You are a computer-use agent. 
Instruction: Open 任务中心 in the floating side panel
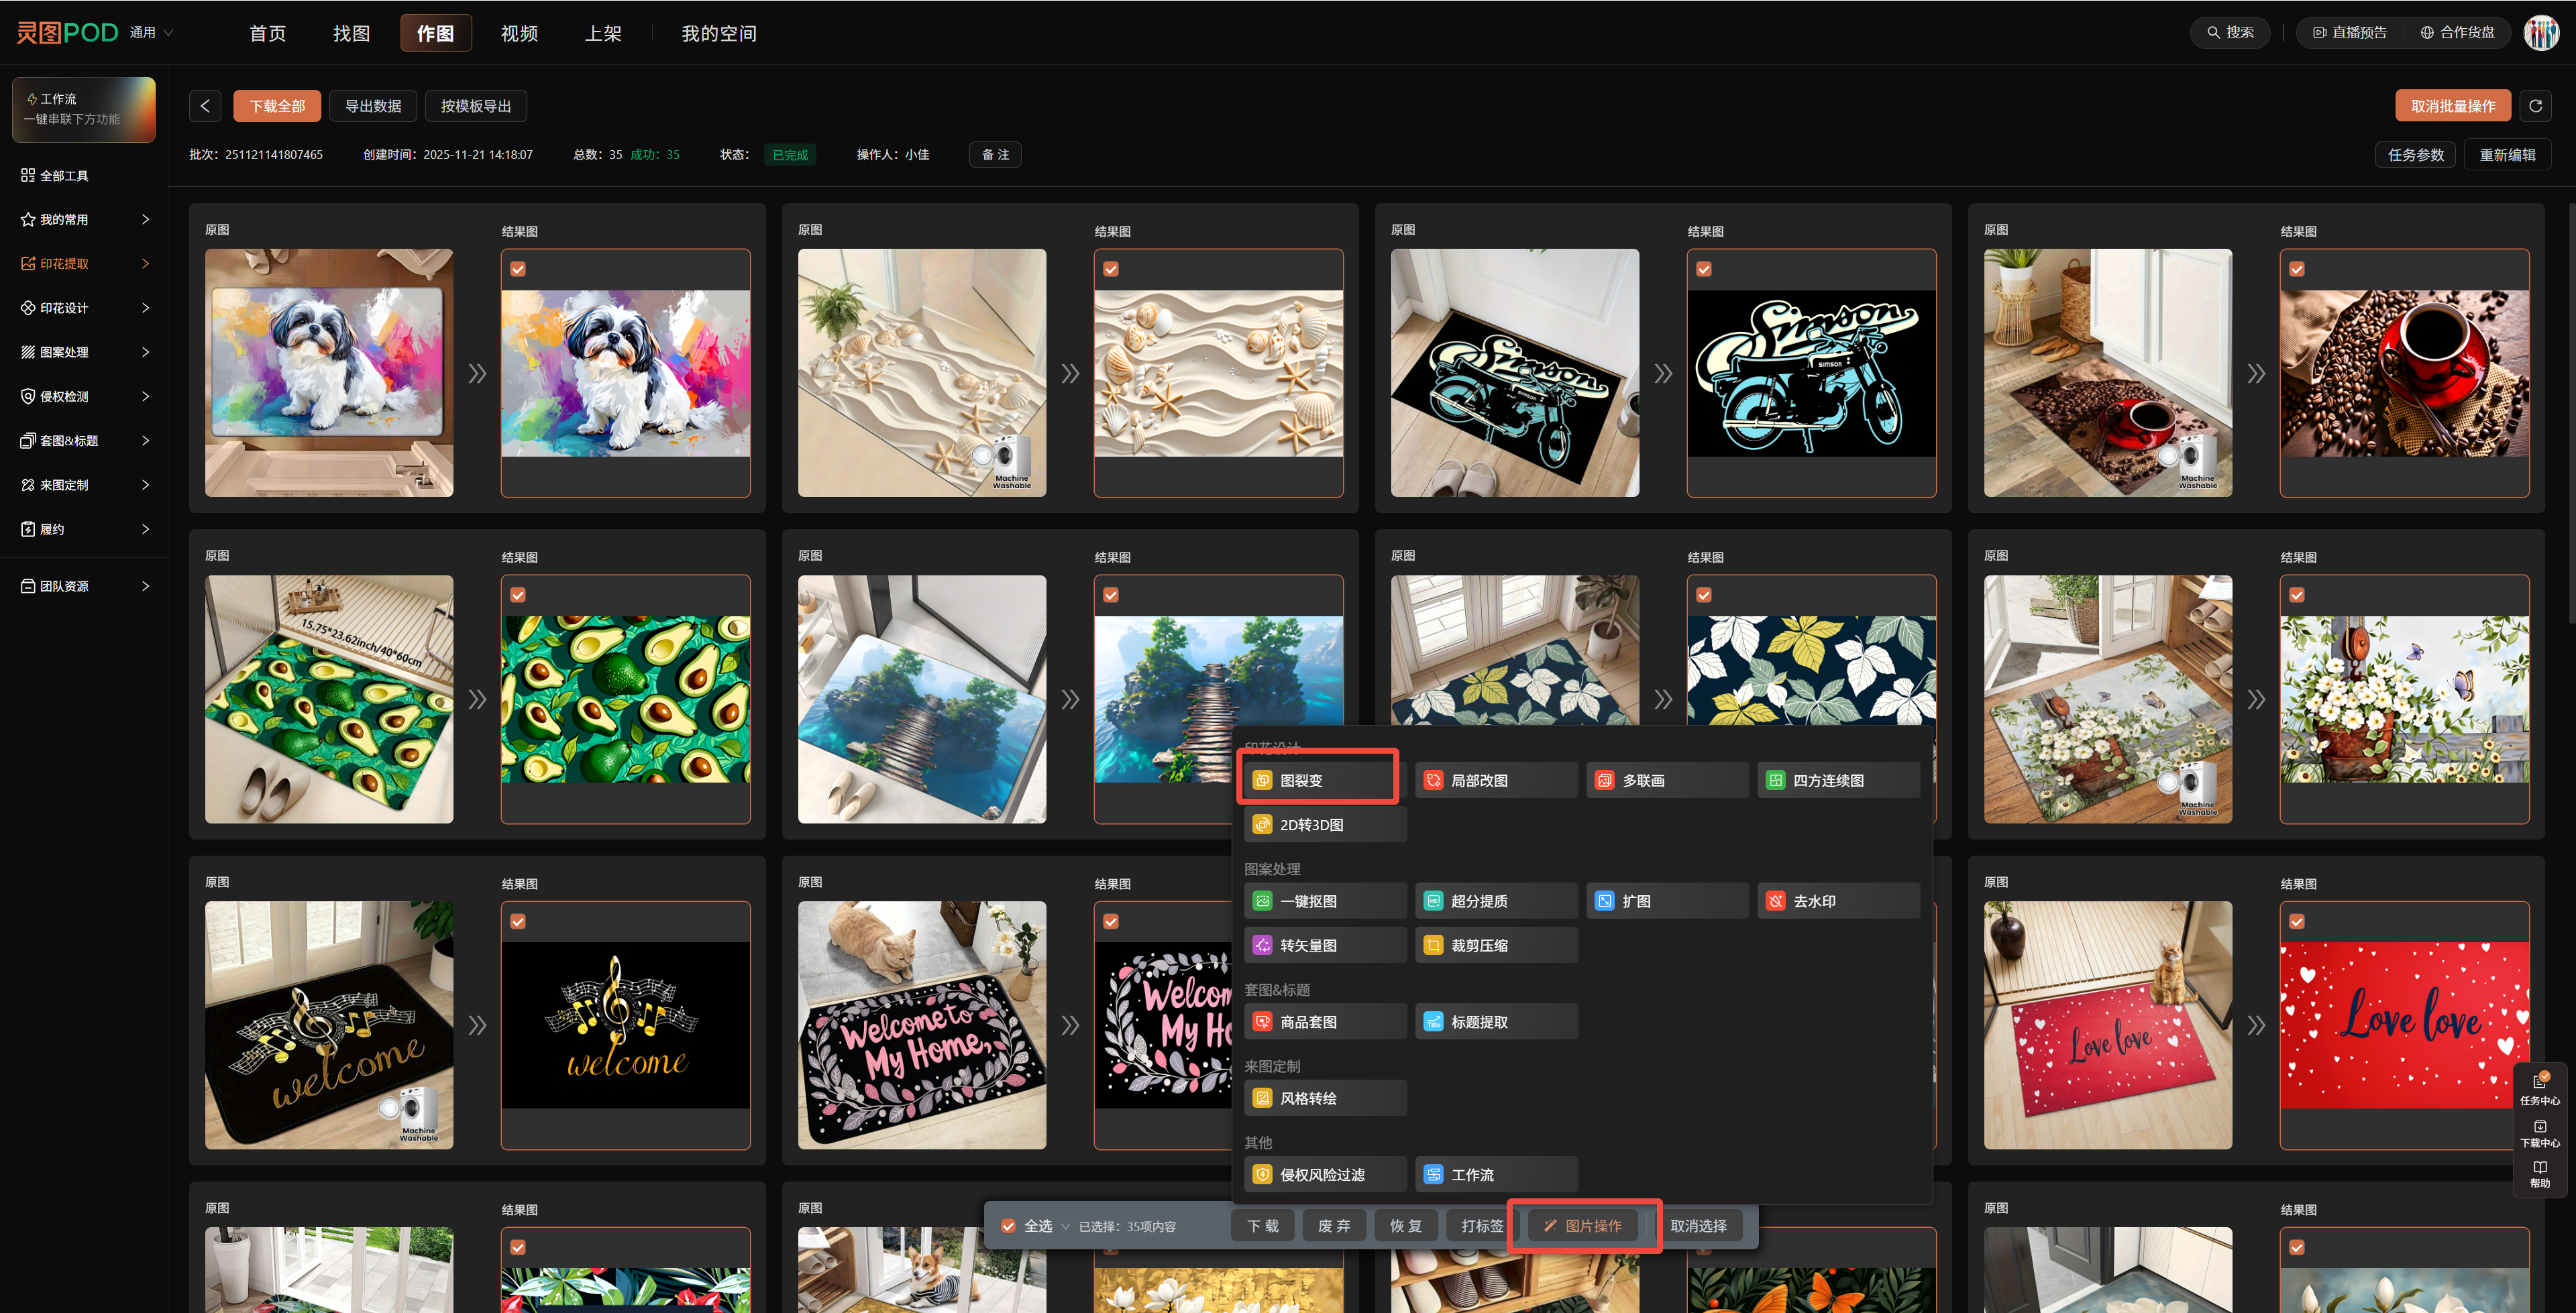2540,1089
